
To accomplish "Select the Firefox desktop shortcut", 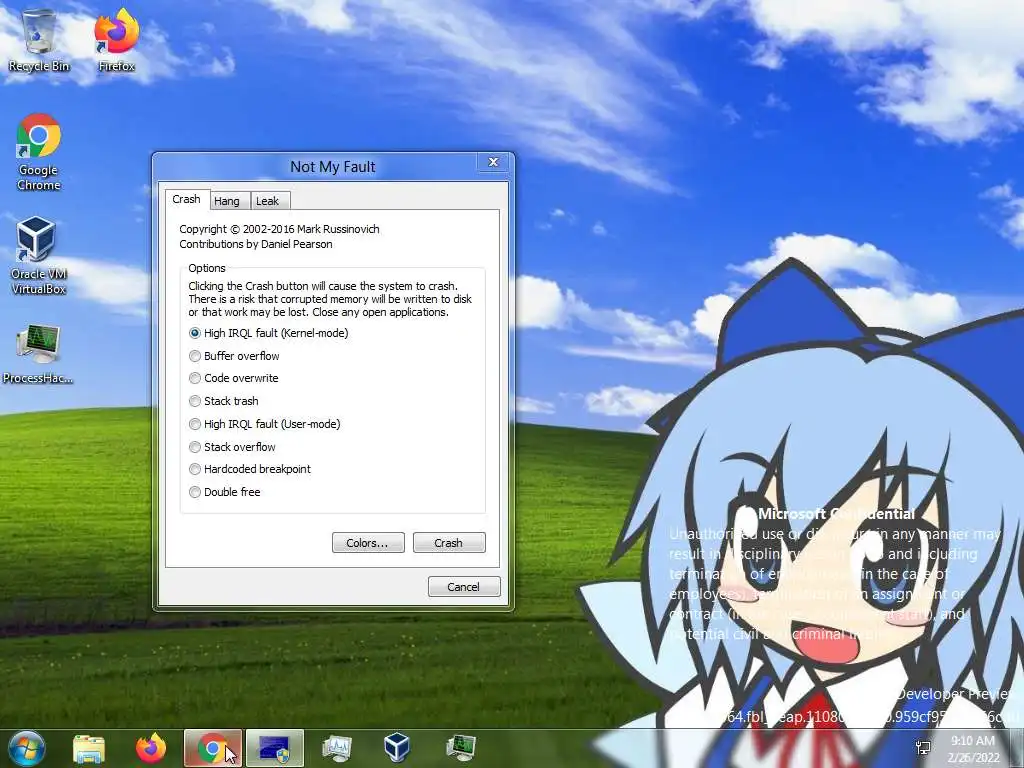I will [x=117, y=40].
